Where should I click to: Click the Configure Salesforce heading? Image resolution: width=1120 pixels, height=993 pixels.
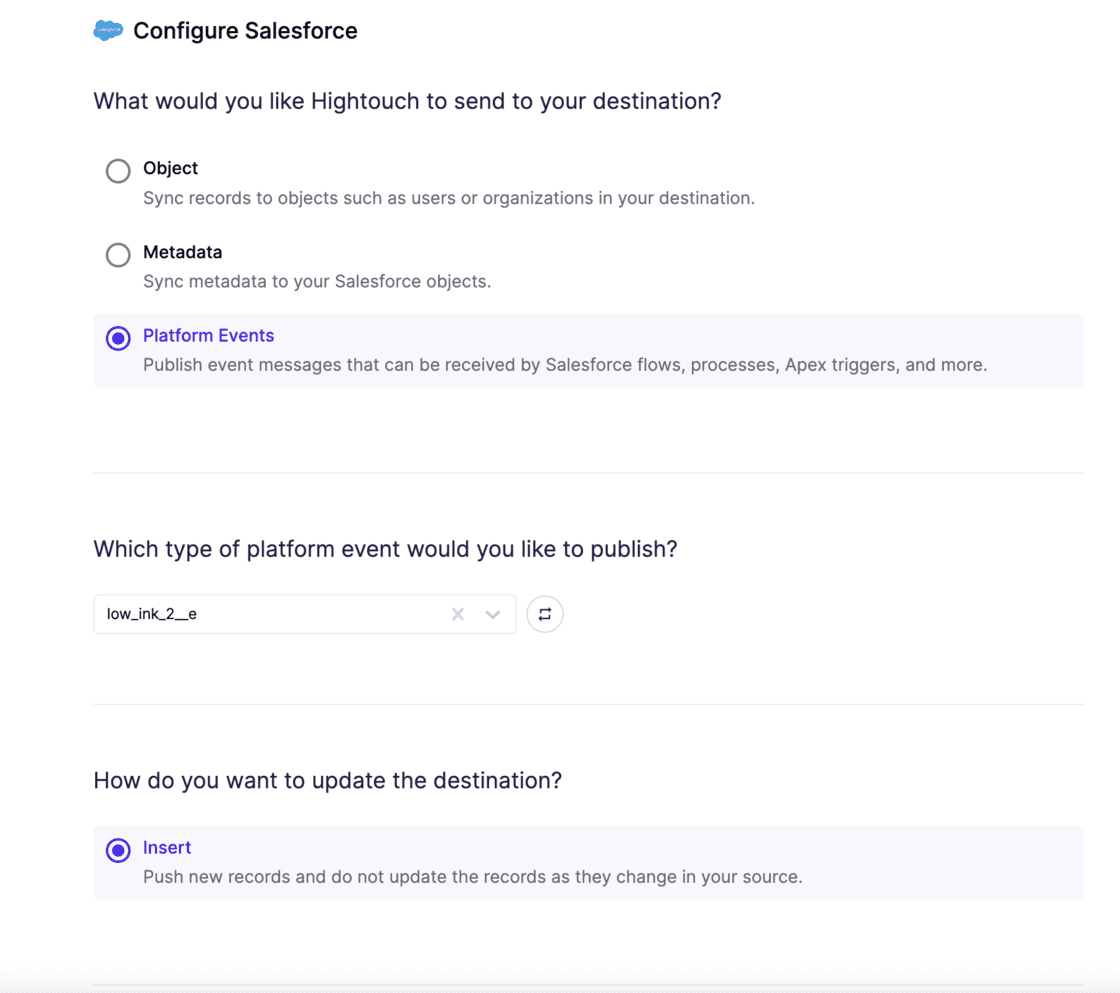(x=244, y=31)
